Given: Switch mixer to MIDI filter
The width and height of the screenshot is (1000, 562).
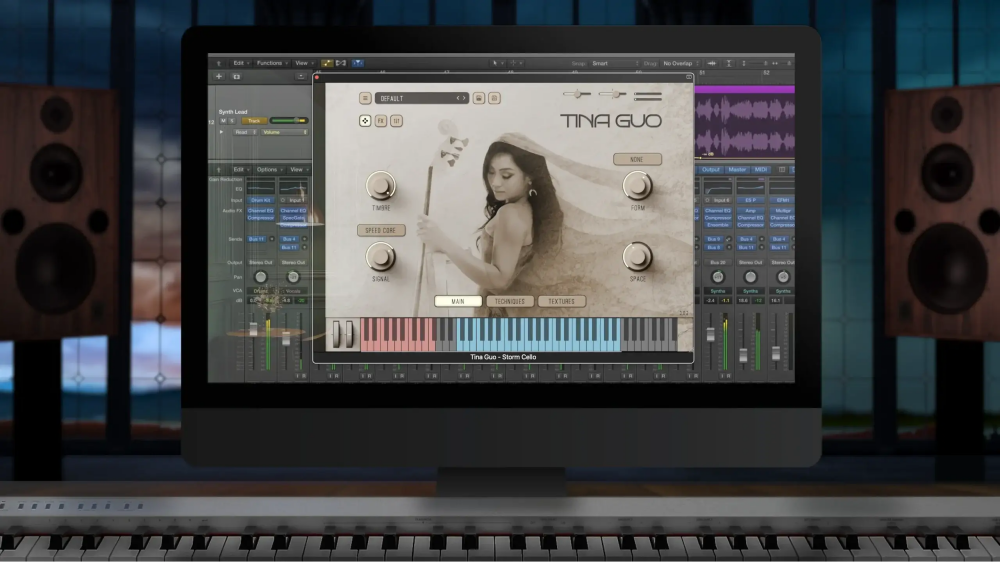Looking at the screenshot, I should click(x=761, y=170).
